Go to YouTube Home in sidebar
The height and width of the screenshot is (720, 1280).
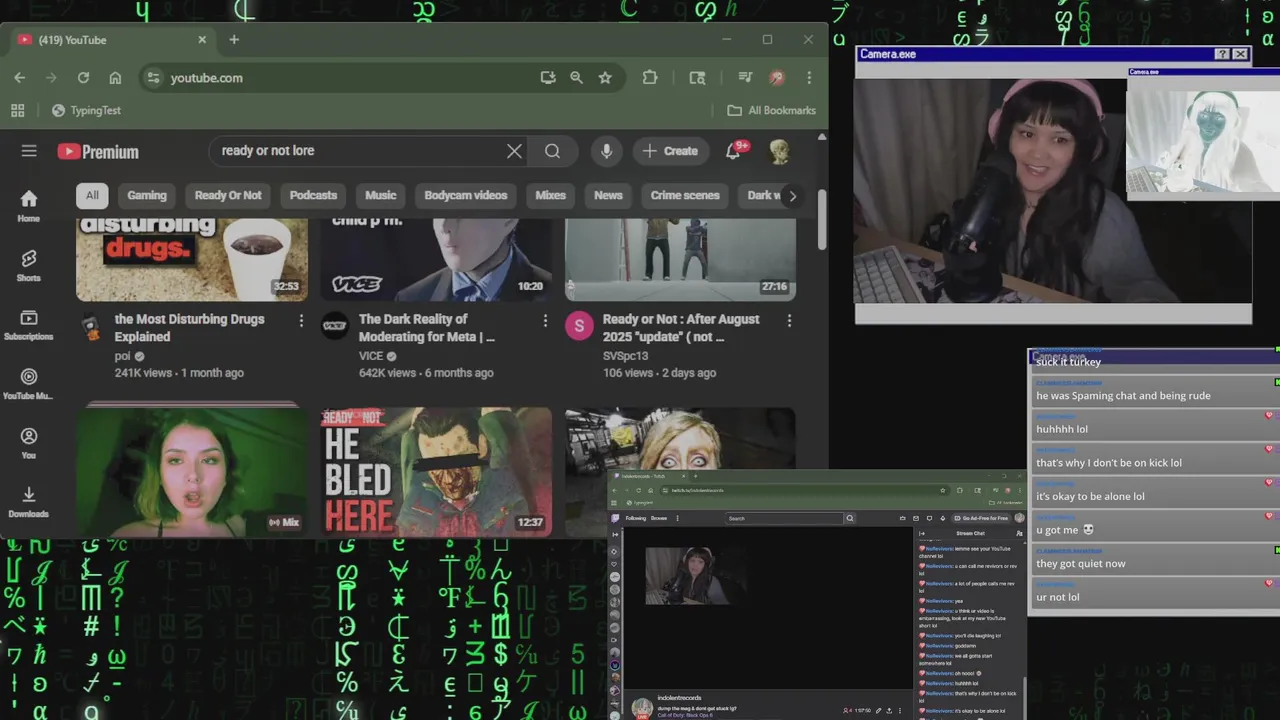(x=29, y=206)
